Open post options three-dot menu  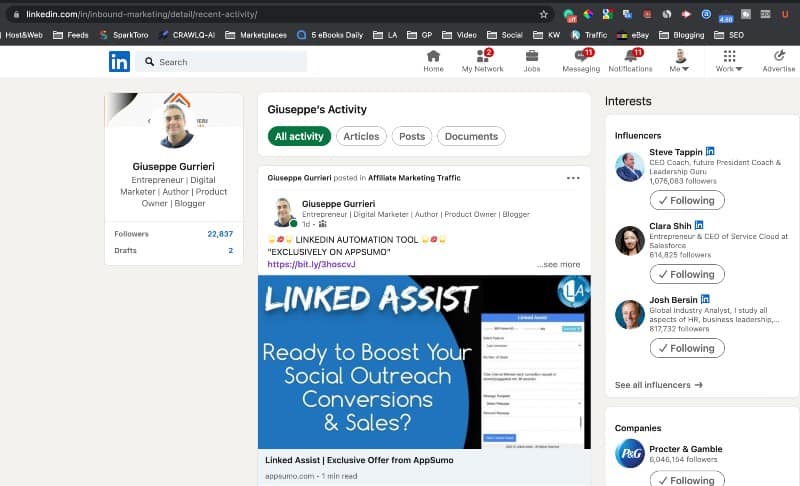573,178
